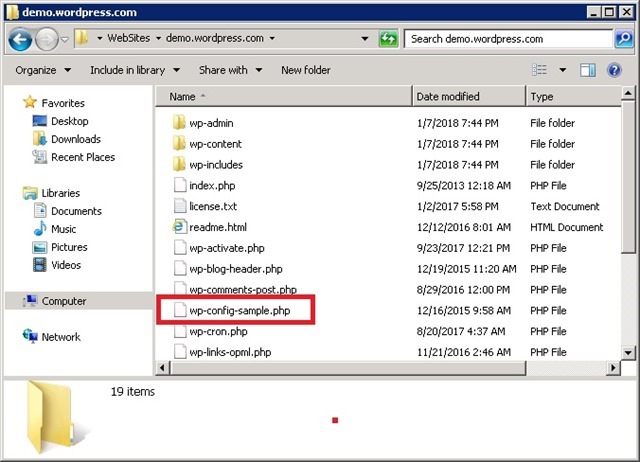Select Network in the navigation pane
The height and width of the screenshot is (462, 640).
pyautogui.click(x=51, y=337)
